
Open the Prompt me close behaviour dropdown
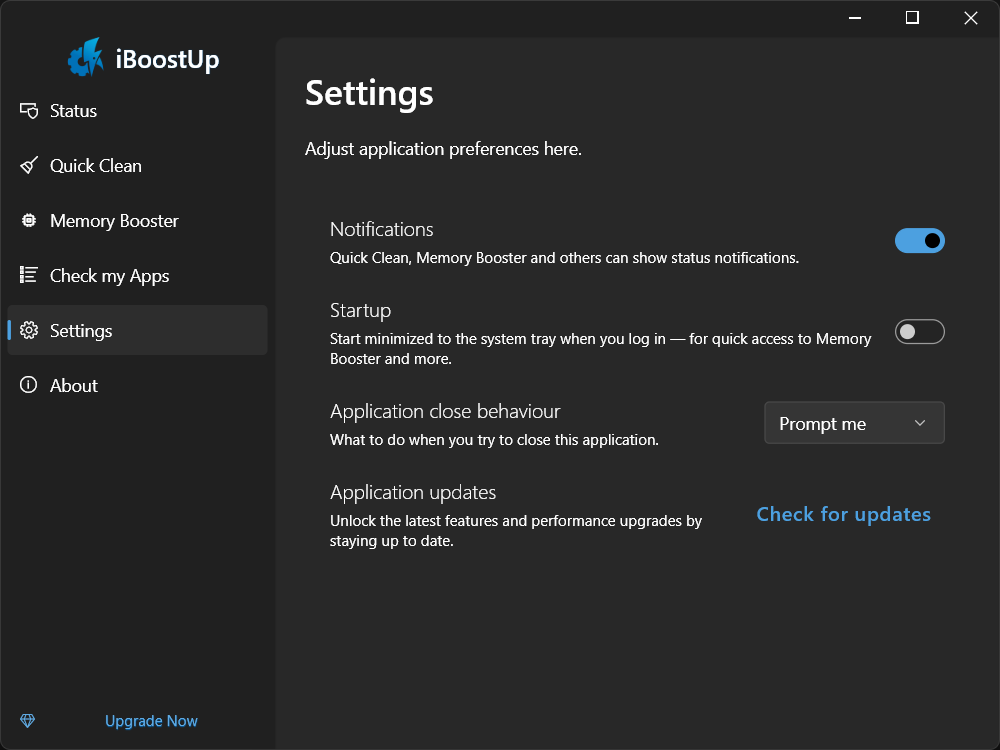click(x=855, y=423)
